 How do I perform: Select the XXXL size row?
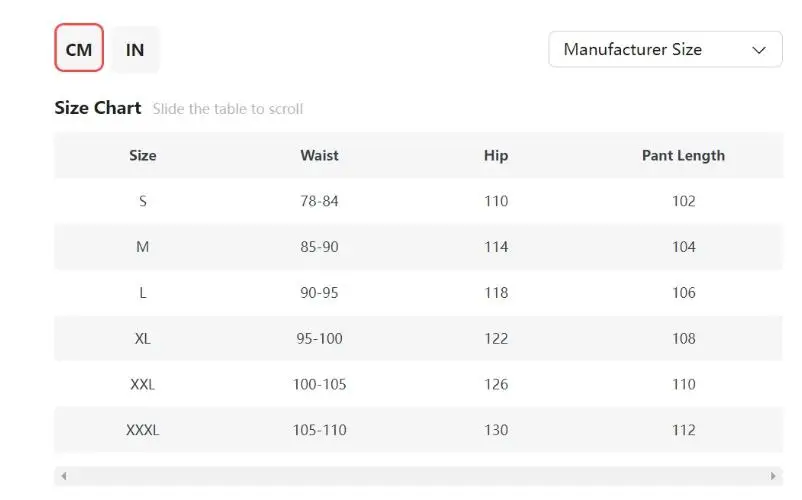pos(143,430)
